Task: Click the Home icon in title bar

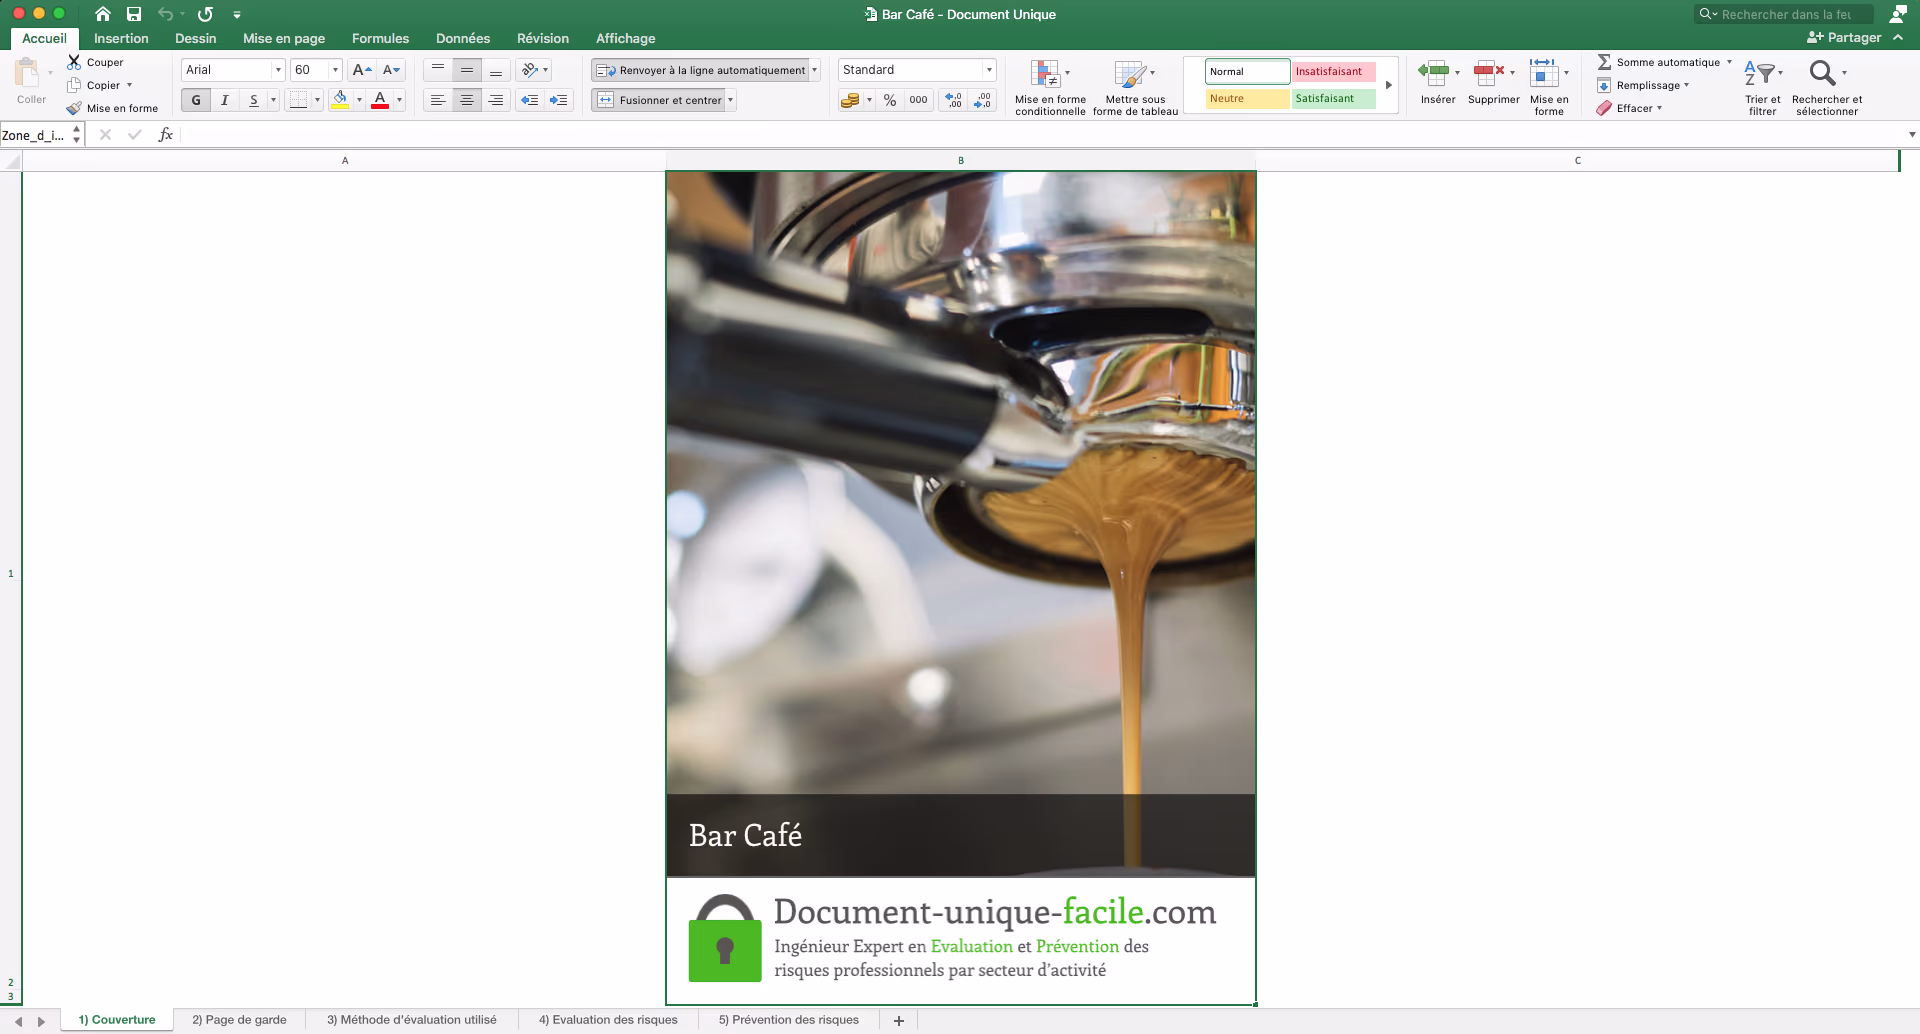Action: (103, 14)
